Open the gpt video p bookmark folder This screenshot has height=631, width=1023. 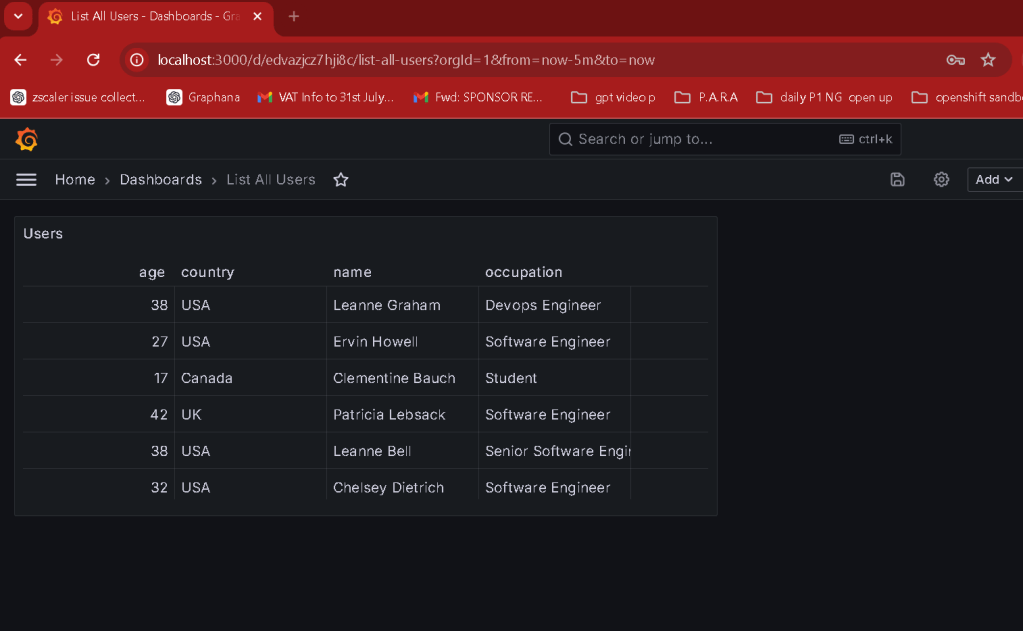613,97
